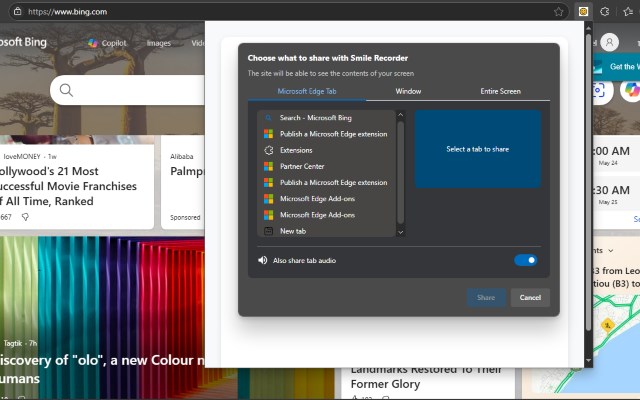Select the second Publish a Microsoft Edge extension row
Viewport: 640px width, 400px height.
point(326,182)
